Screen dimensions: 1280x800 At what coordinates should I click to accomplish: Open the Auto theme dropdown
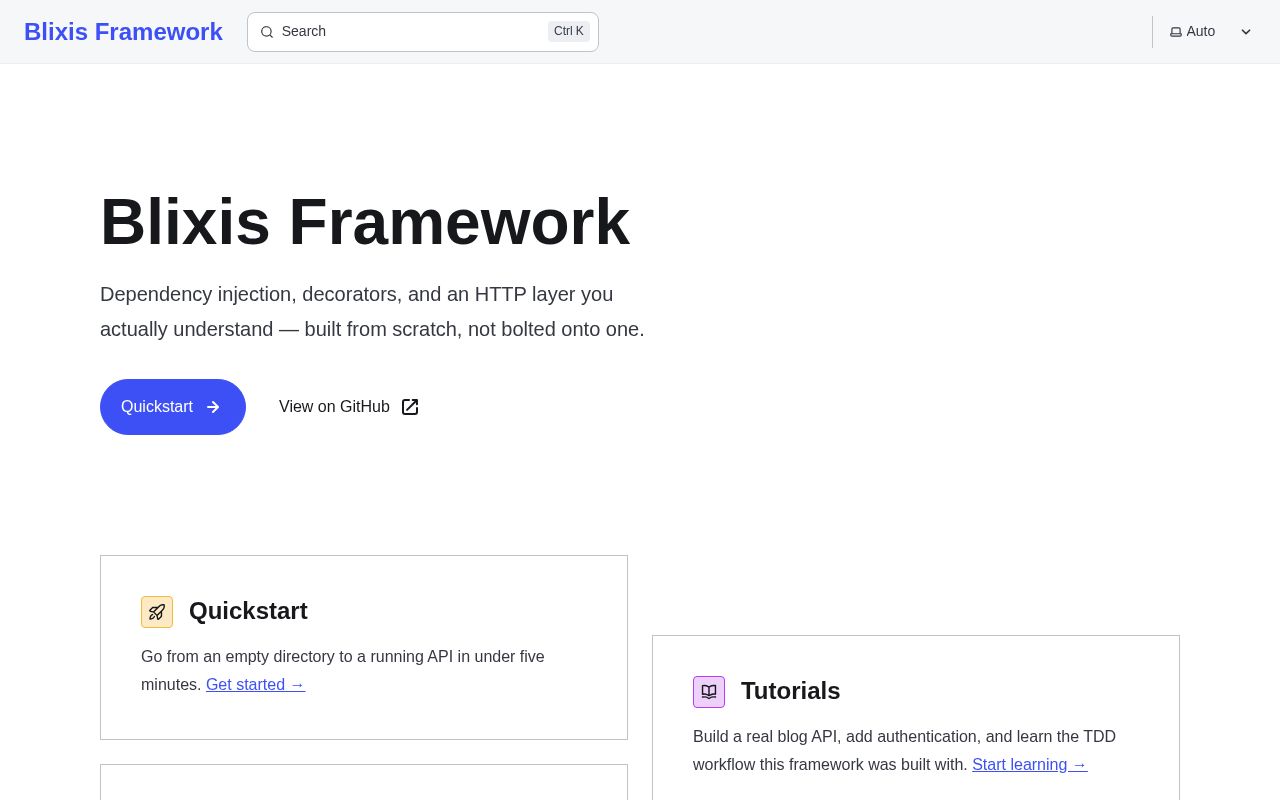point(1210,32)
